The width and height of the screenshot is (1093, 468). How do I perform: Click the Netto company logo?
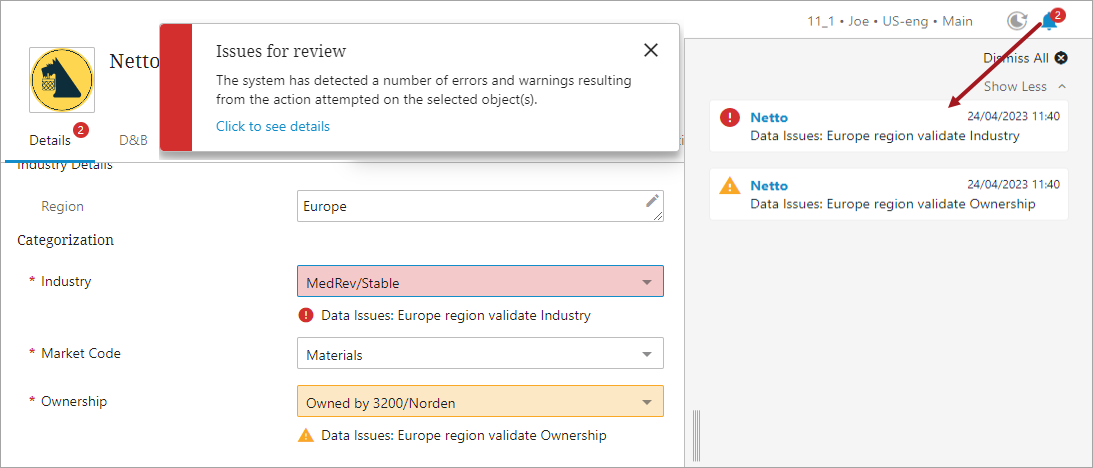click(x=62, y=80)
